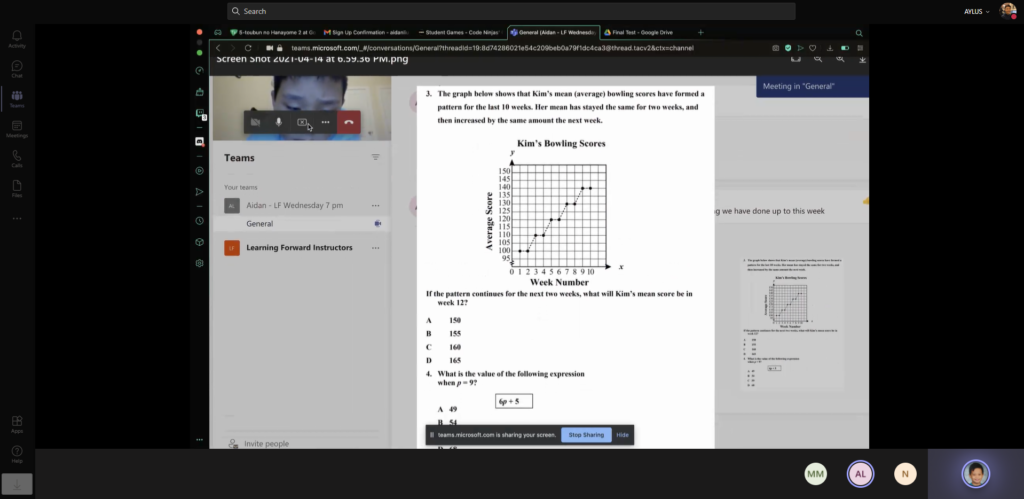Open Files in the Teams left rail

click(x=17, y=189)
